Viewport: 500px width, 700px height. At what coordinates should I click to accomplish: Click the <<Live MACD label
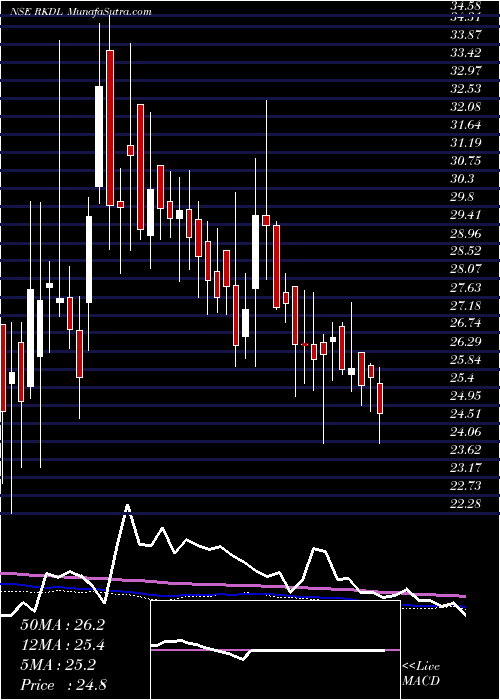click(421, 673)
